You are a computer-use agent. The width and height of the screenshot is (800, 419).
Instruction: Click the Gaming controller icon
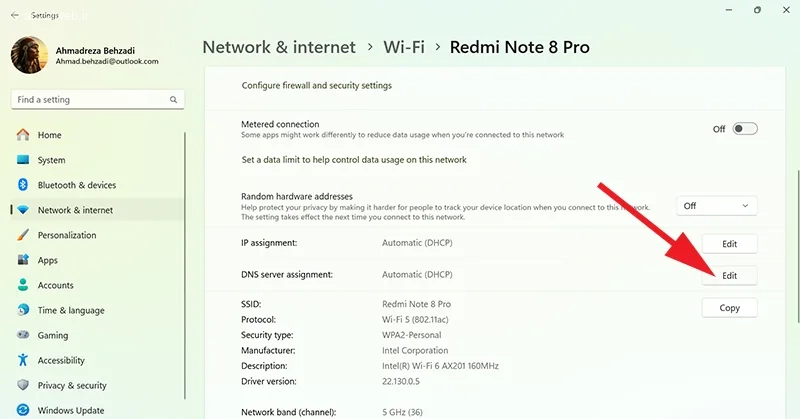[23, 335]
